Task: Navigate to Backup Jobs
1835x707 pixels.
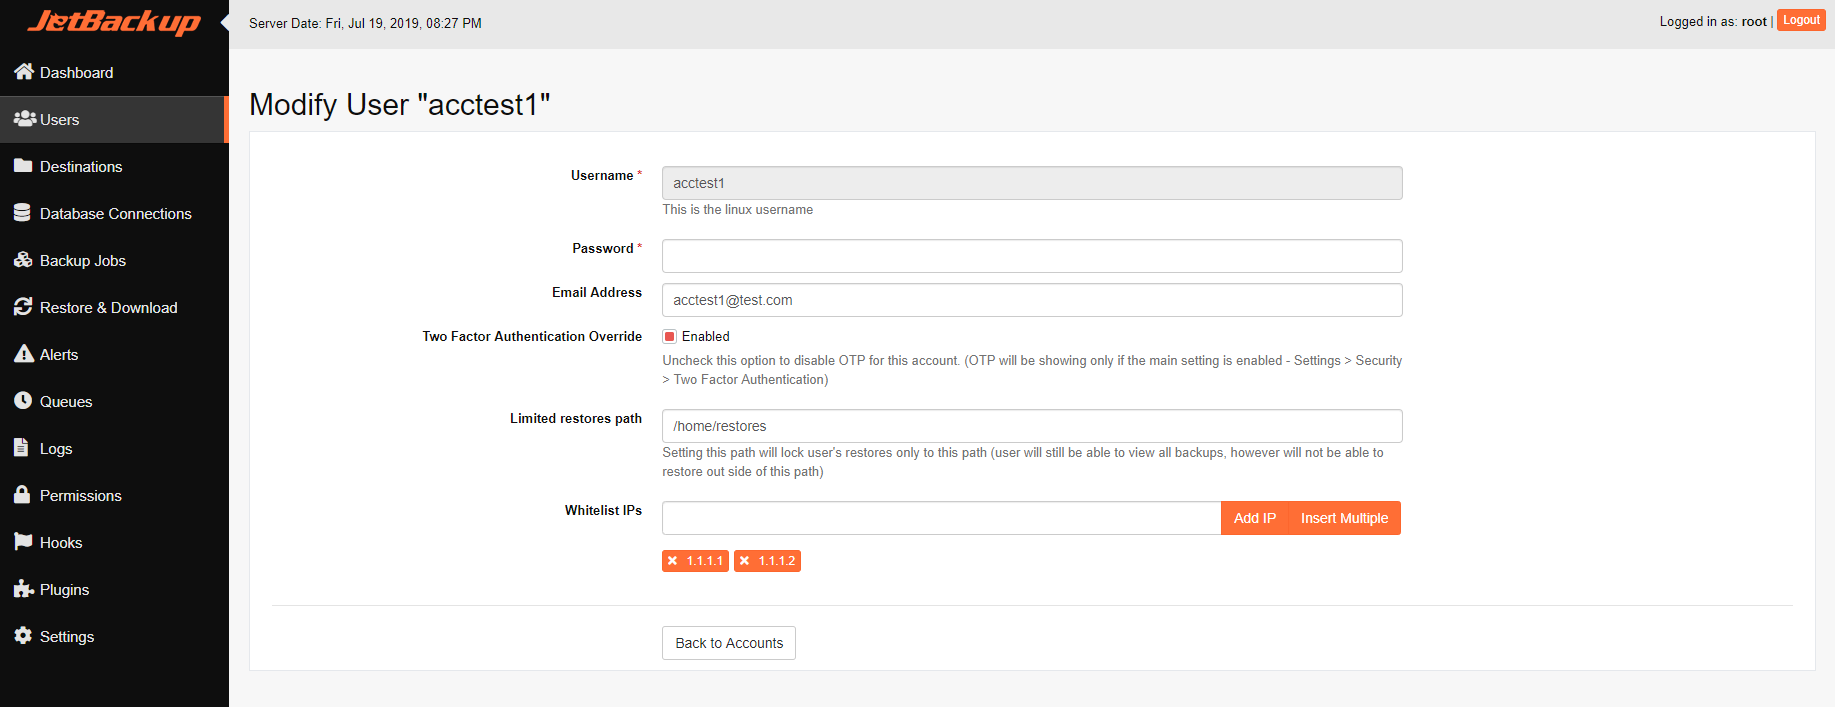Action: (x=114, y=260)
